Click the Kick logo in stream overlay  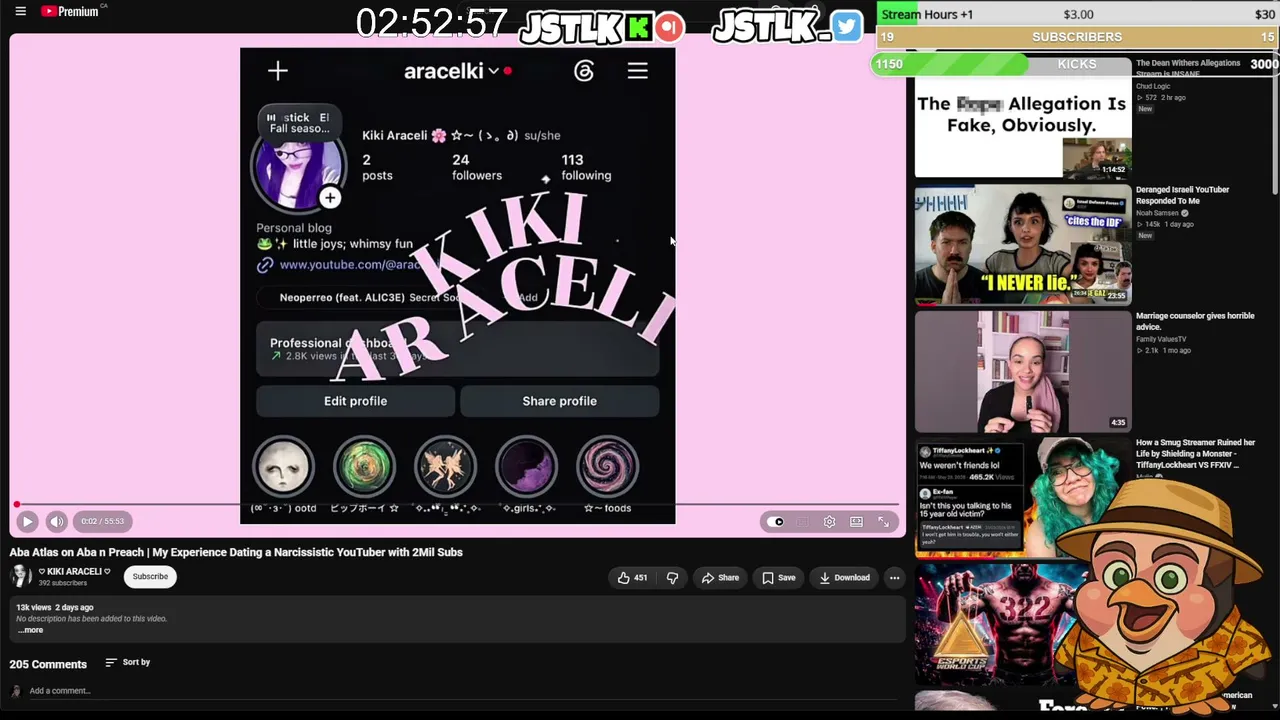[x=639, y=28]
